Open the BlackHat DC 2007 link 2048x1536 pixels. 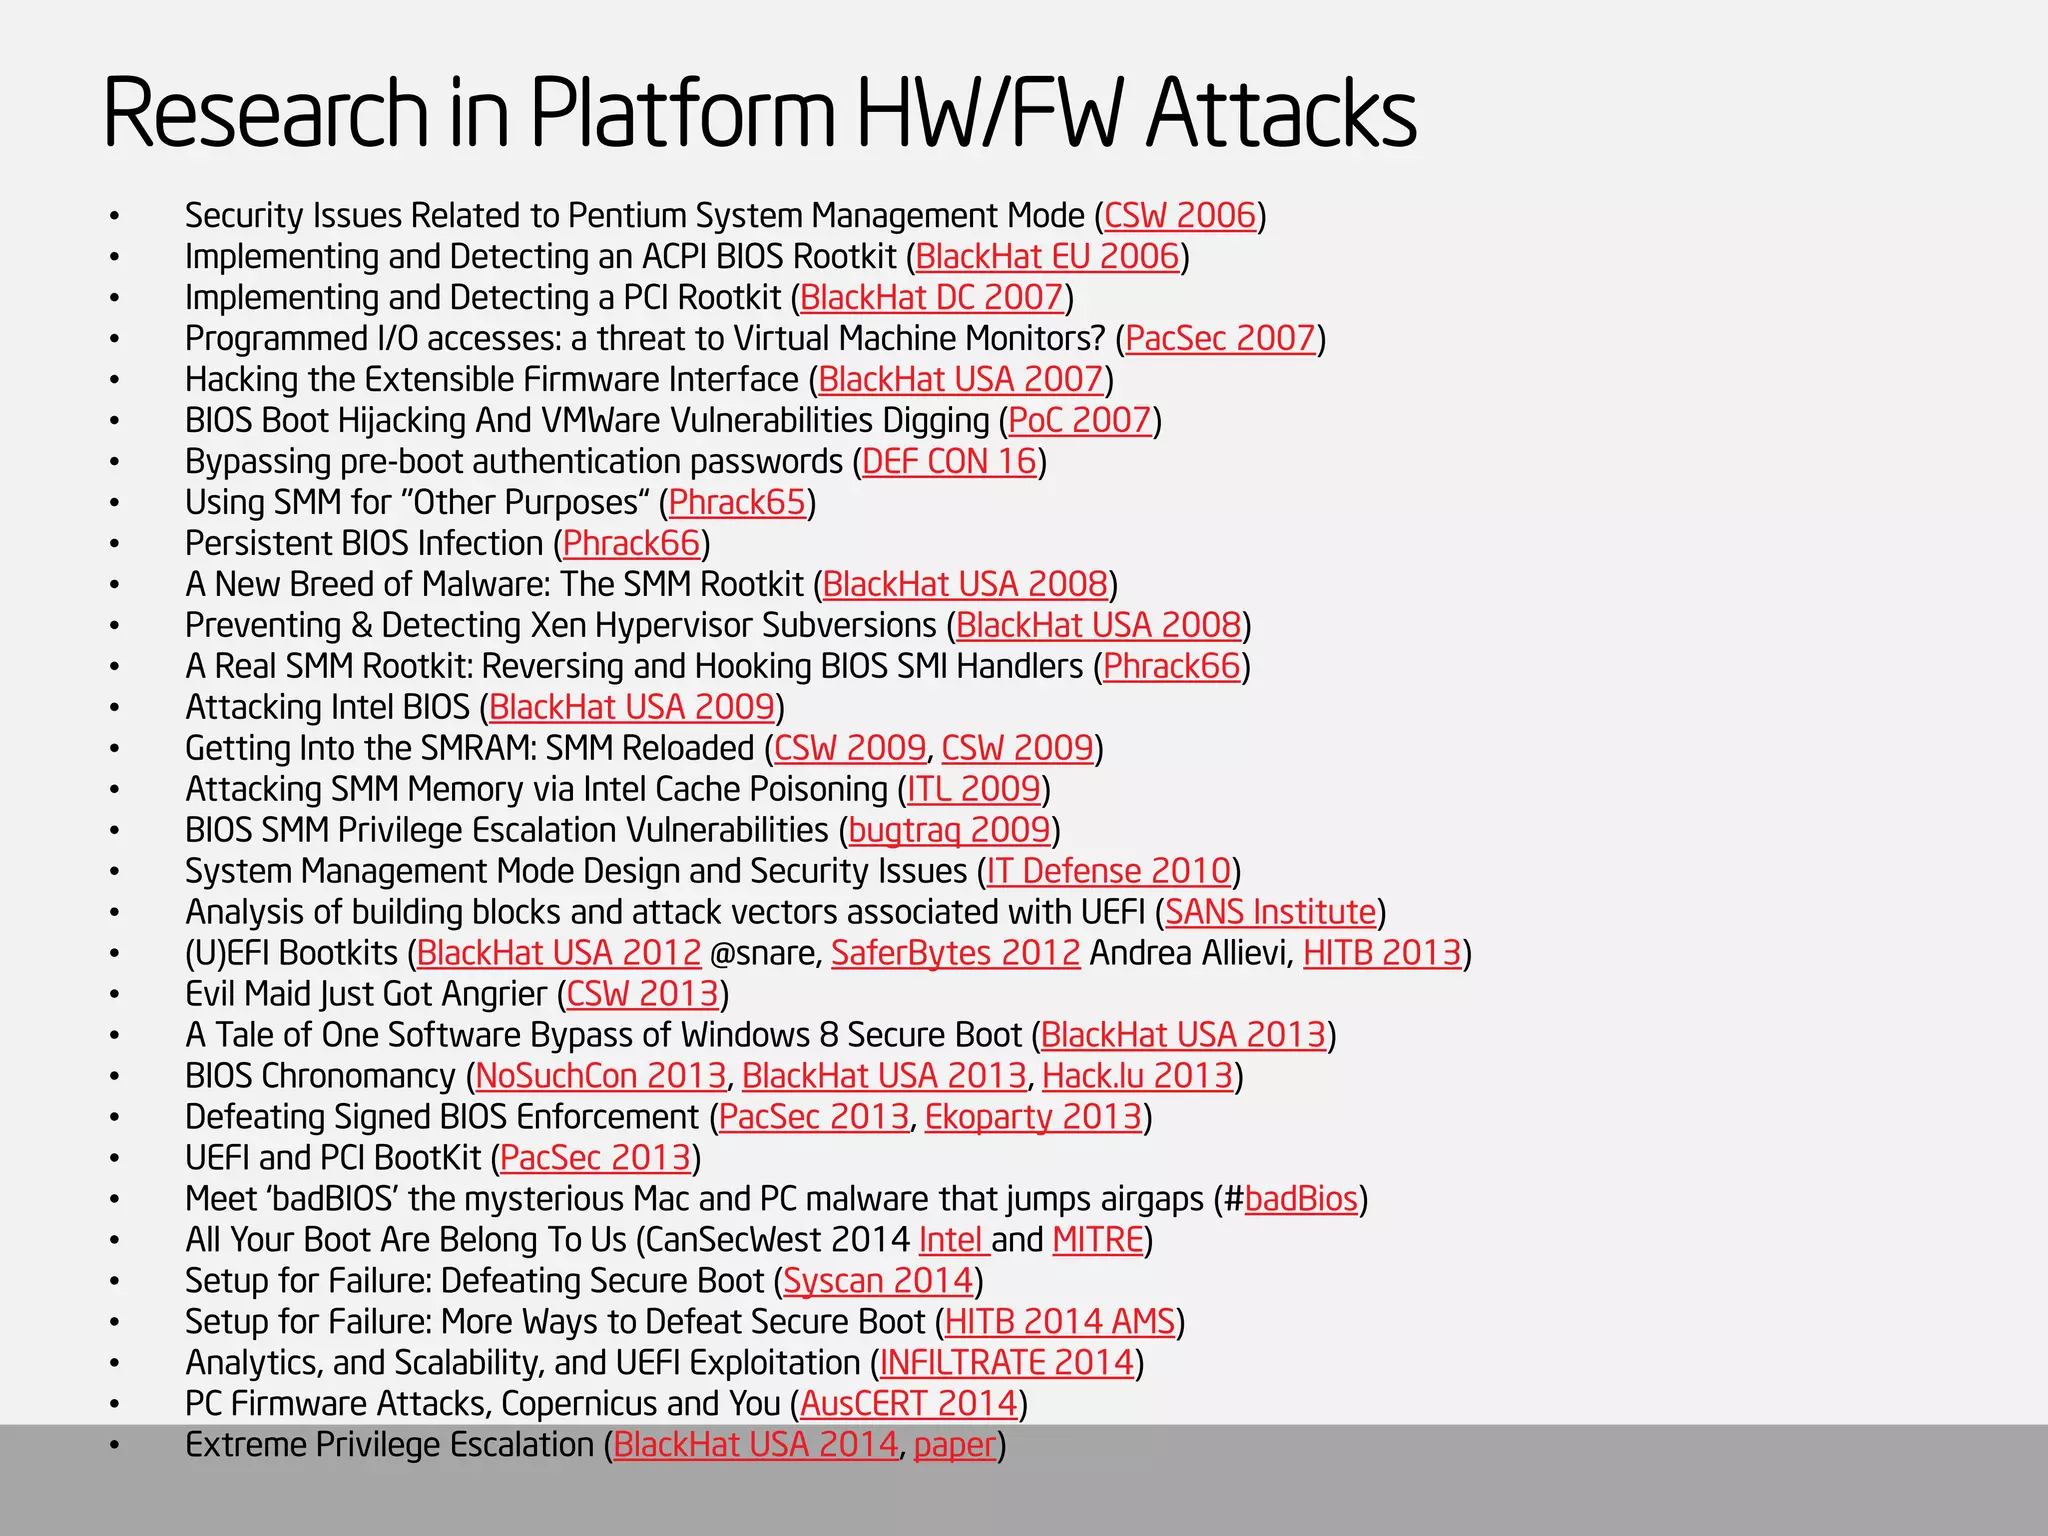click(x=932, y=298)
